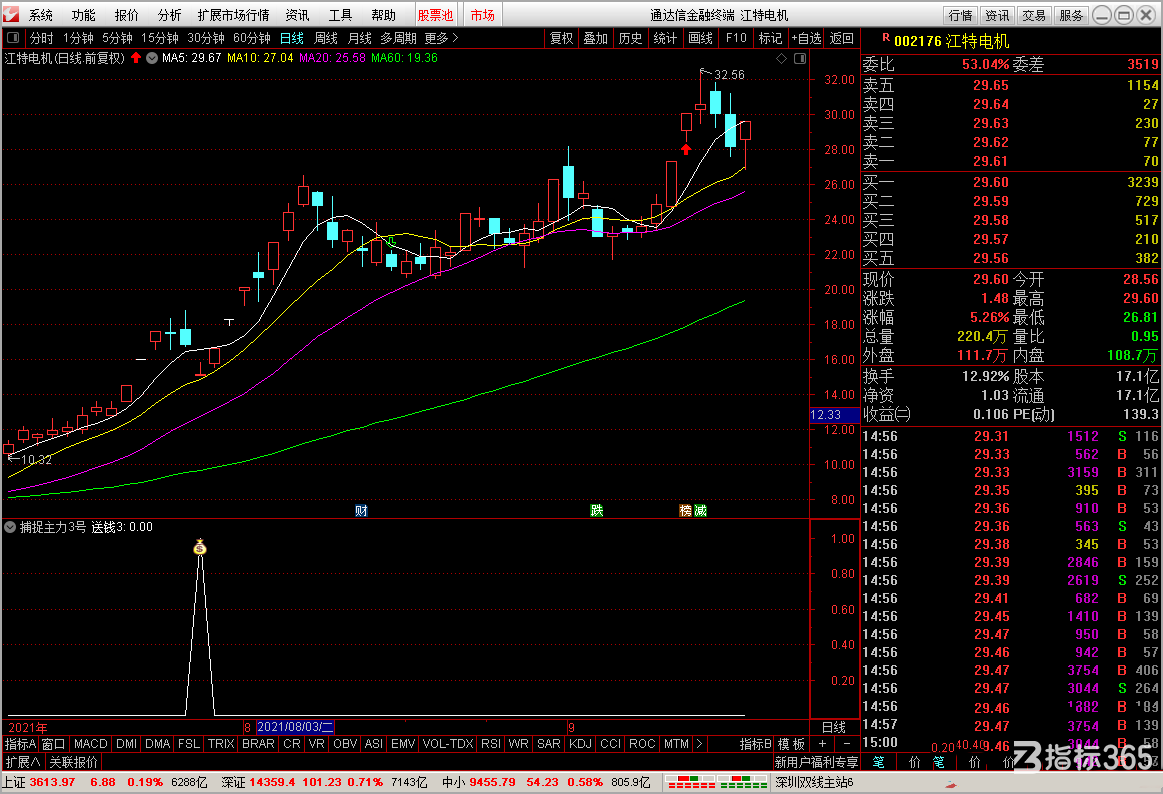Click the 行情 button at the top right
1163x794 pixels.
961,16
